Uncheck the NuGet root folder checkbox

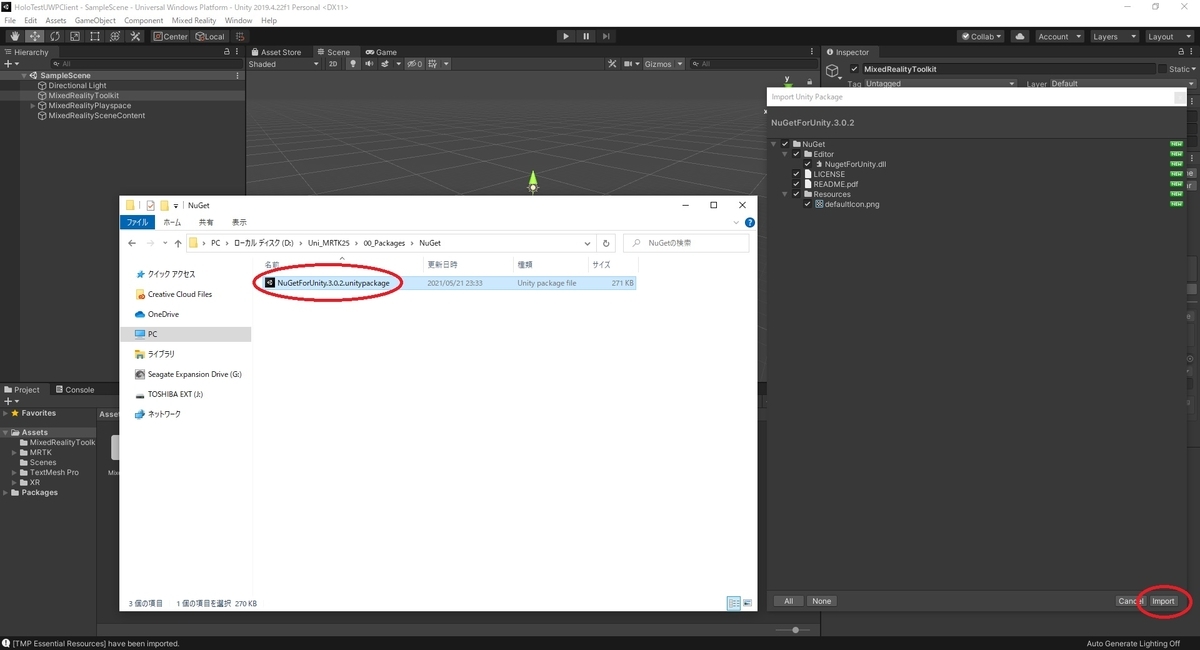coord(785,144)
